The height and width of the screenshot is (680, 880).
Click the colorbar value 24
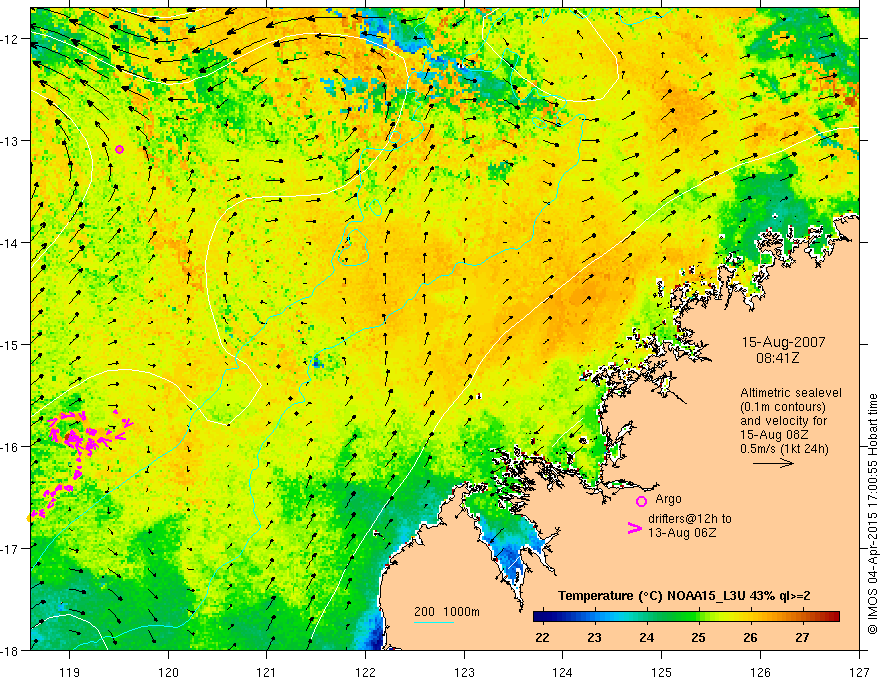coord(647,638)
